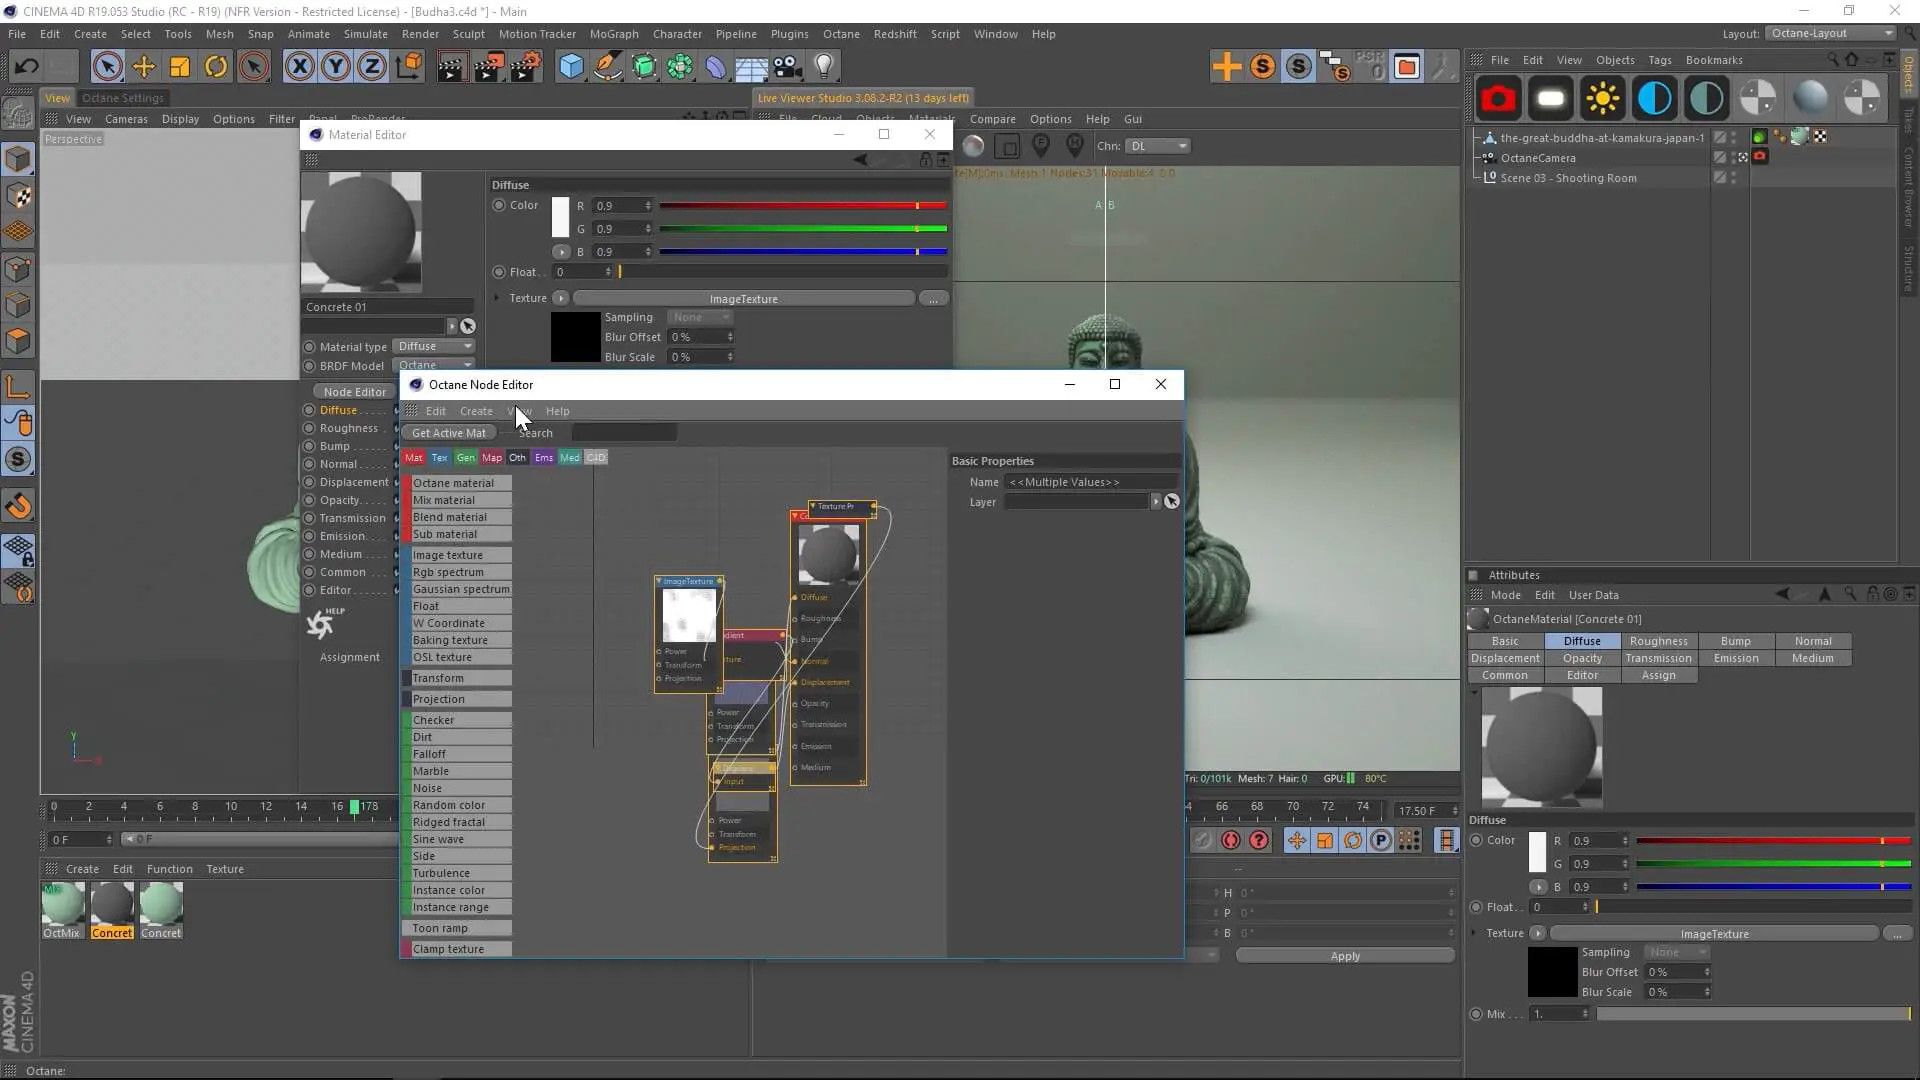Select the Live Selection tool
The width and height of the screenshot is (1920, 1080).
pyautogui.click(x=107, y=67)
